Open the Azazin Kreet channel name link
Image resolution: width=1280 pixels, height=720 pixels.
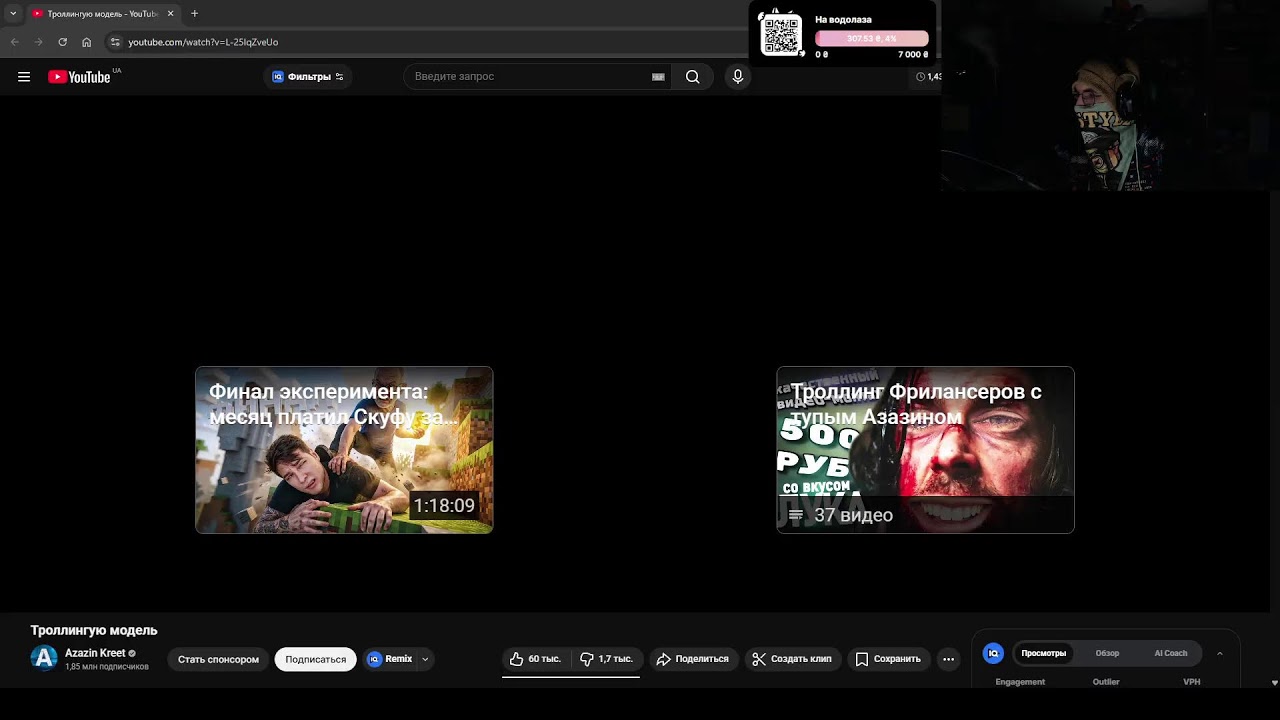pyautogui.click(x=95, y=653)
